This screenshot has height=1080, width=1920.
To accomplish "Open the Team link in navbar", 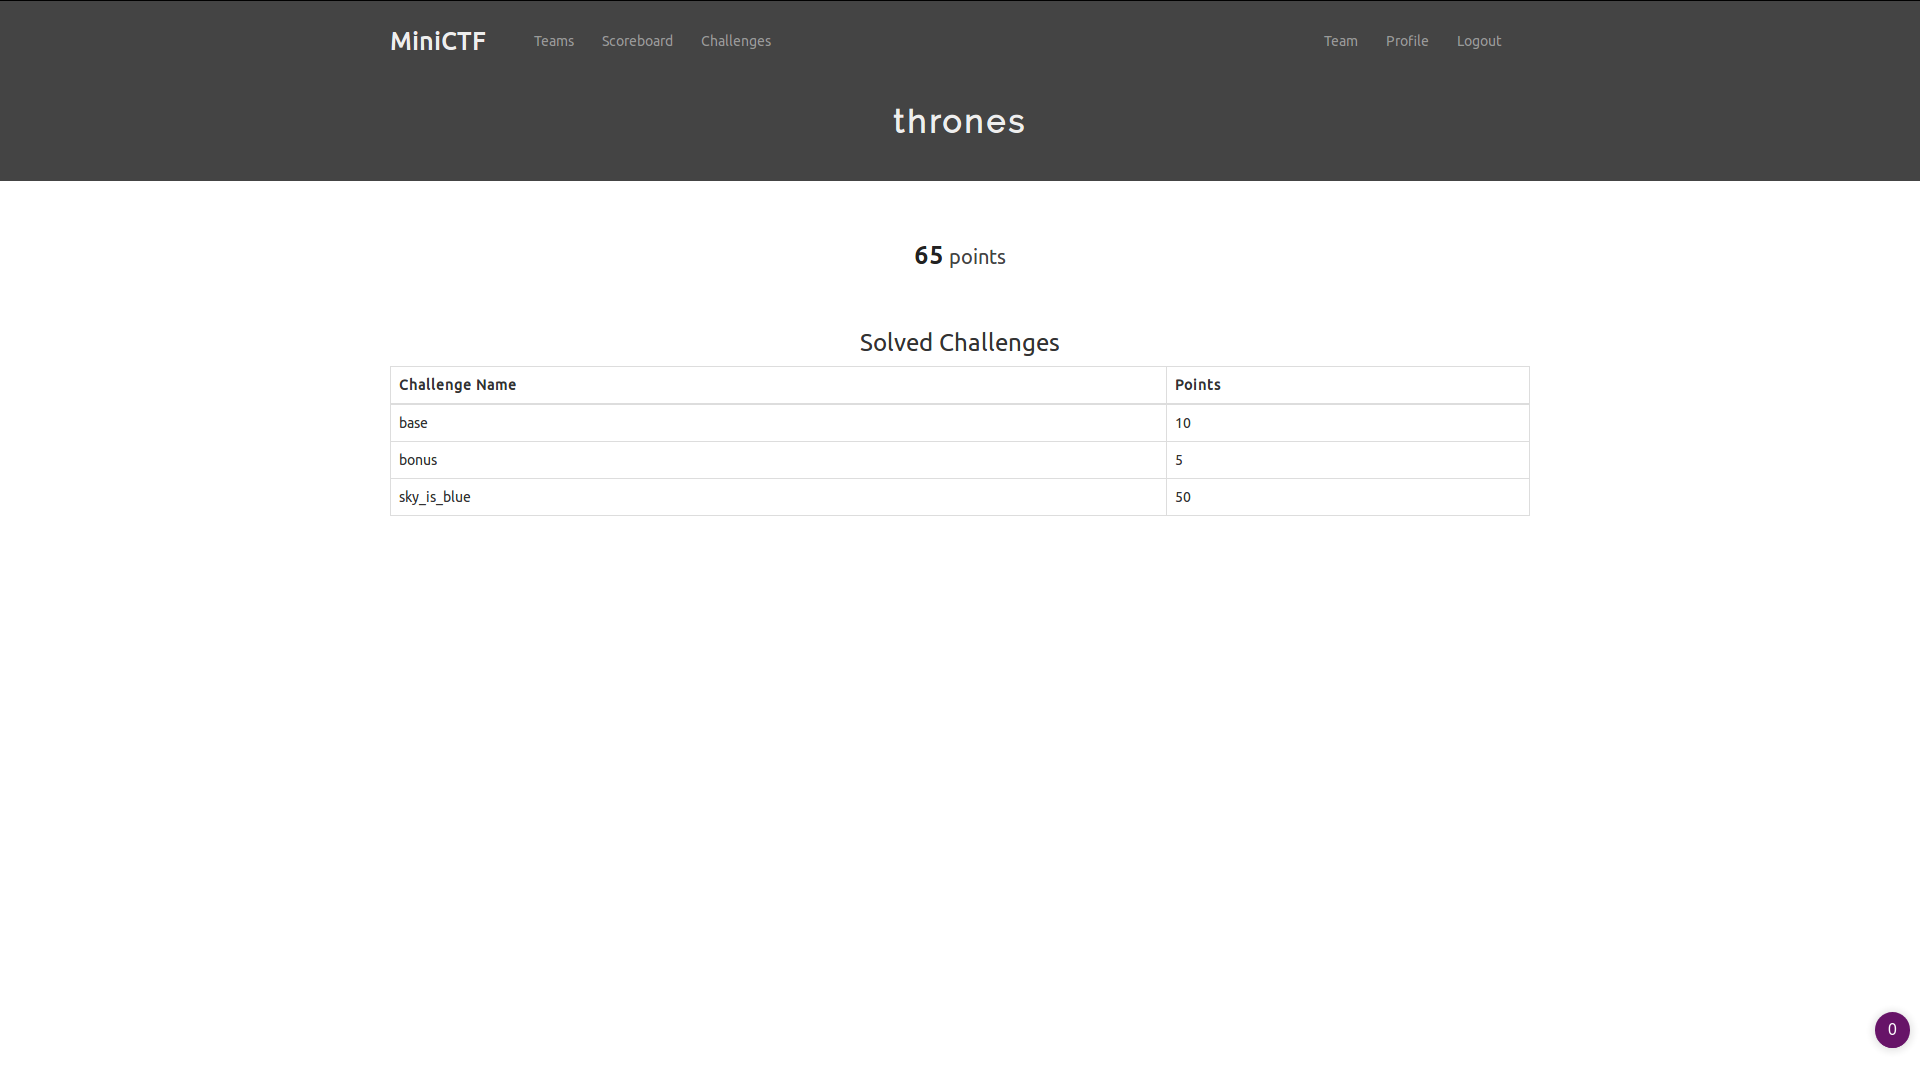I will click(1340, 41).
